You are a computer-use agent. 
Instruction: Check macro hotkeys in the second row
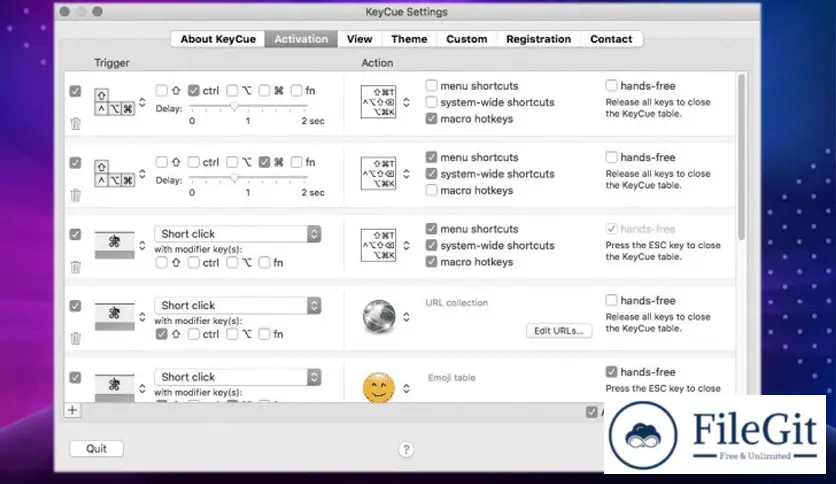pyautogui.click(x=431, y=190)
